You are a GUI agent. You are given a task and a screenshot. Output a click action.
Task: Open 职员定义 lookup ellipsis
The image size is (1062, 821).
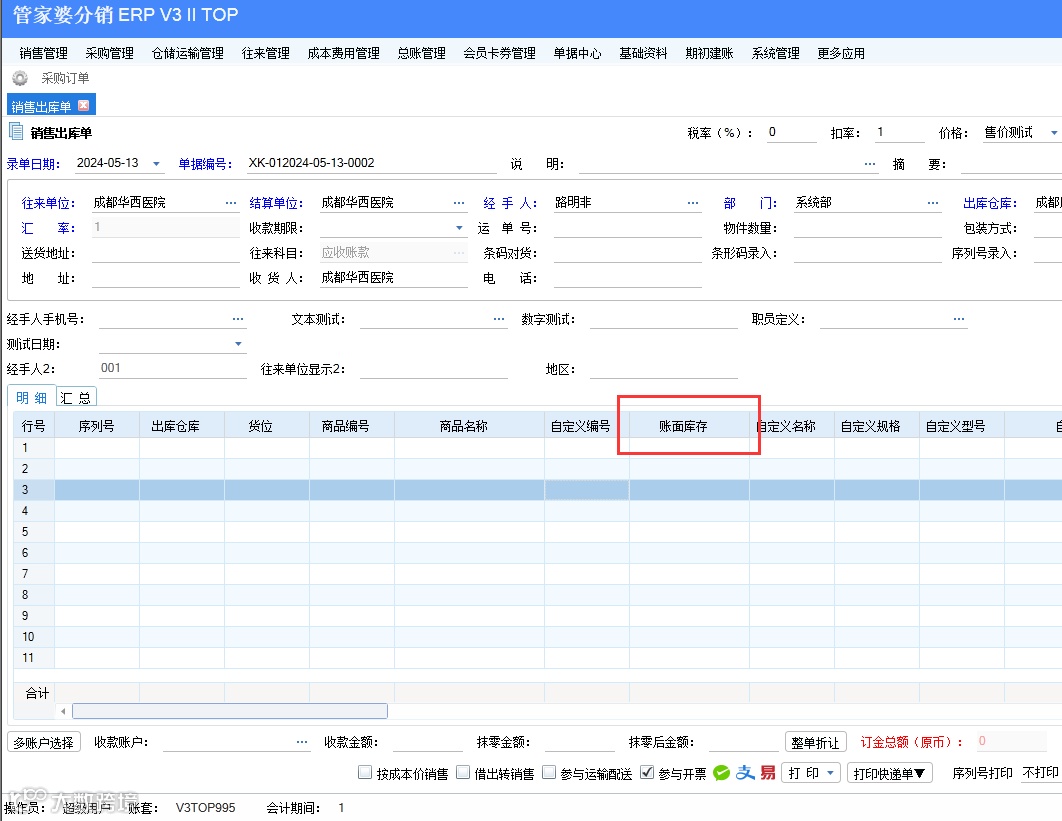click(x=959, y=318)
